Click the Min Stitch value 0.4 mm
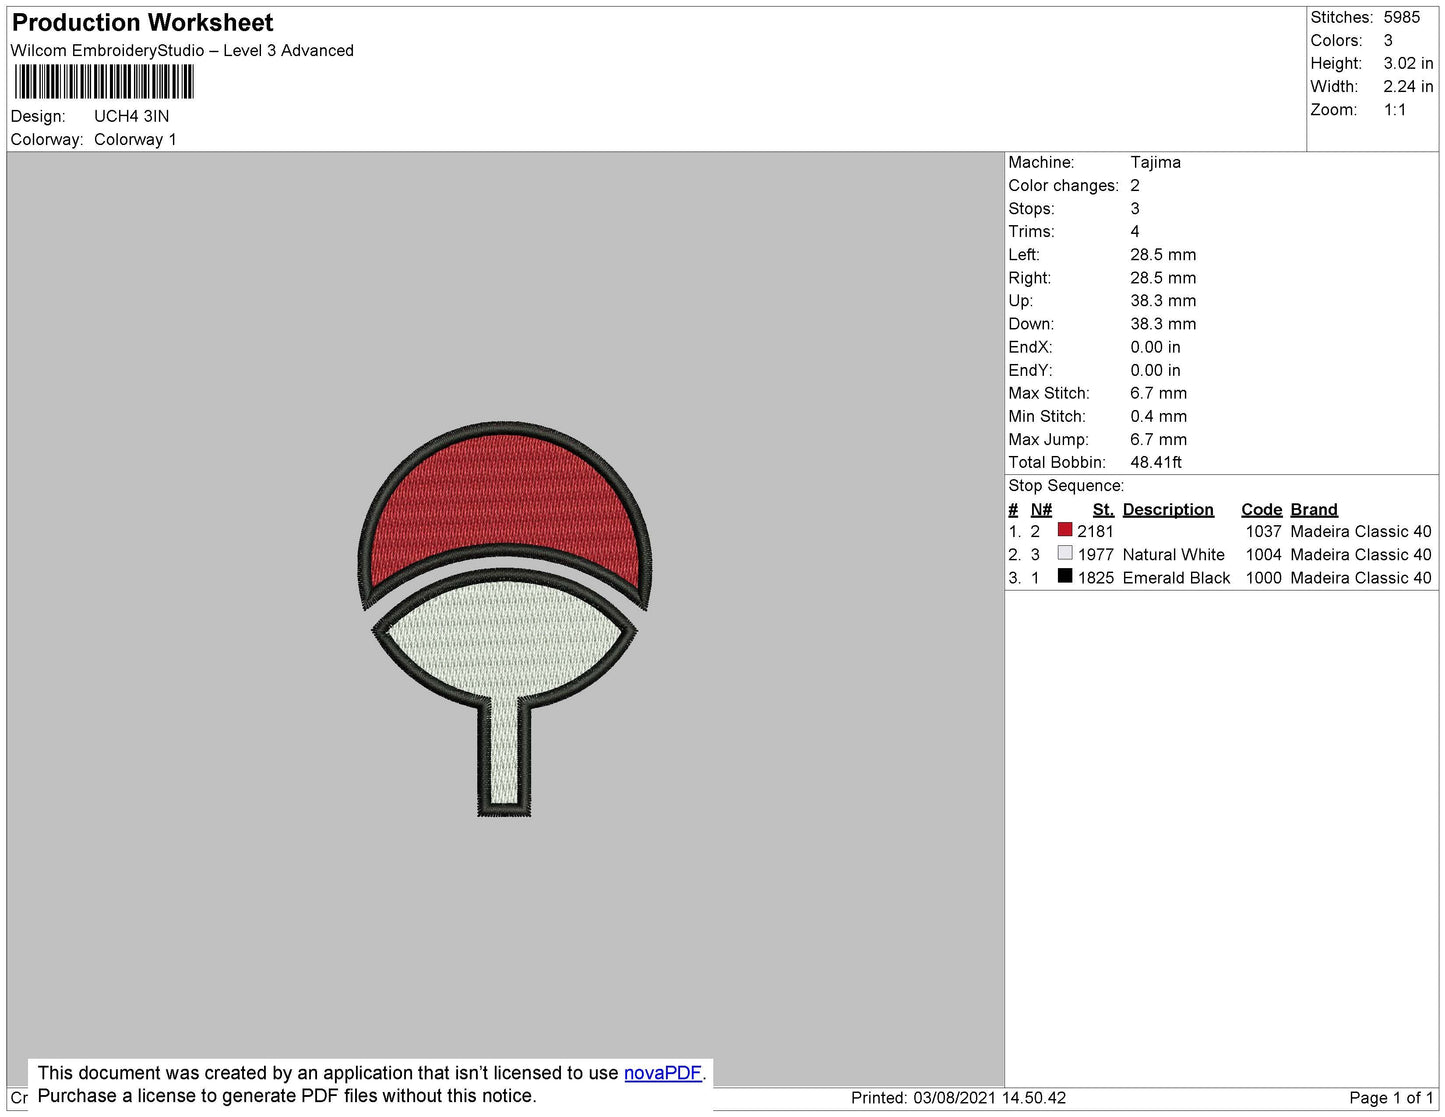The image size is (1445, 1117). tap(1158, 416)
